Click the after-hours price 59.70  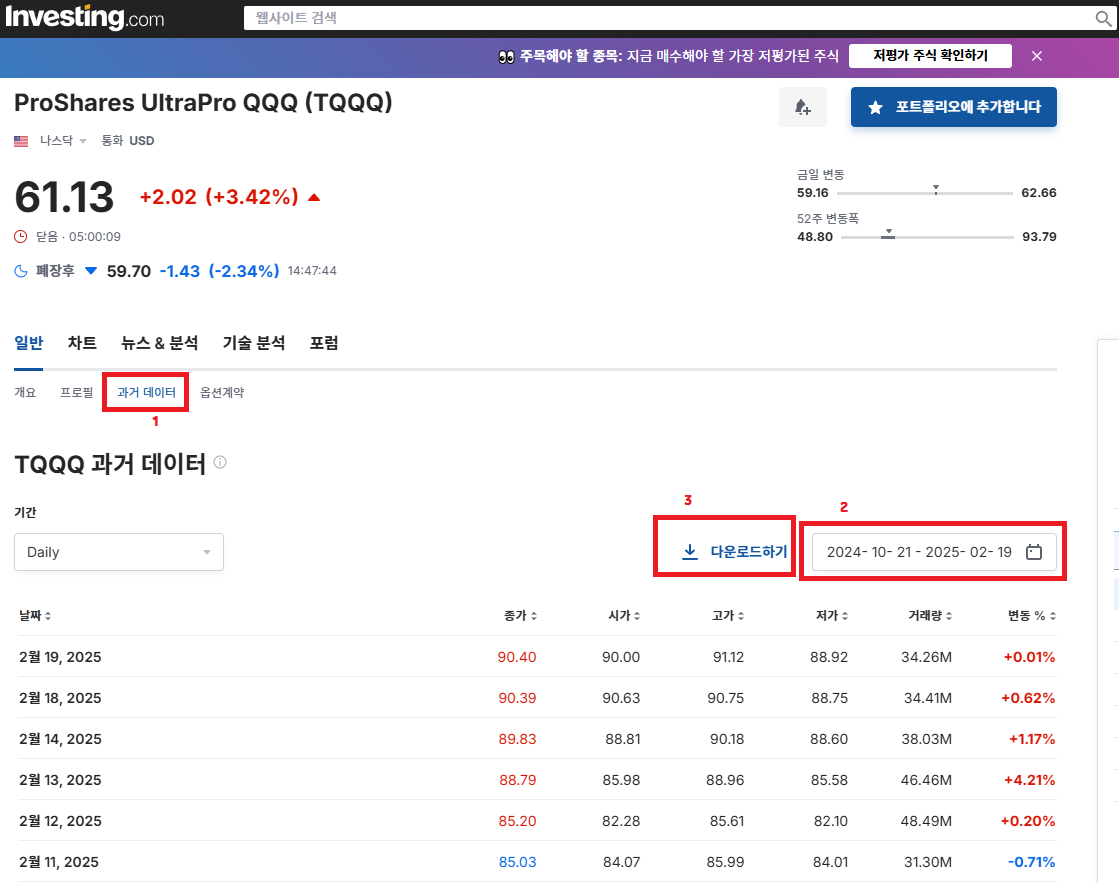129,271
